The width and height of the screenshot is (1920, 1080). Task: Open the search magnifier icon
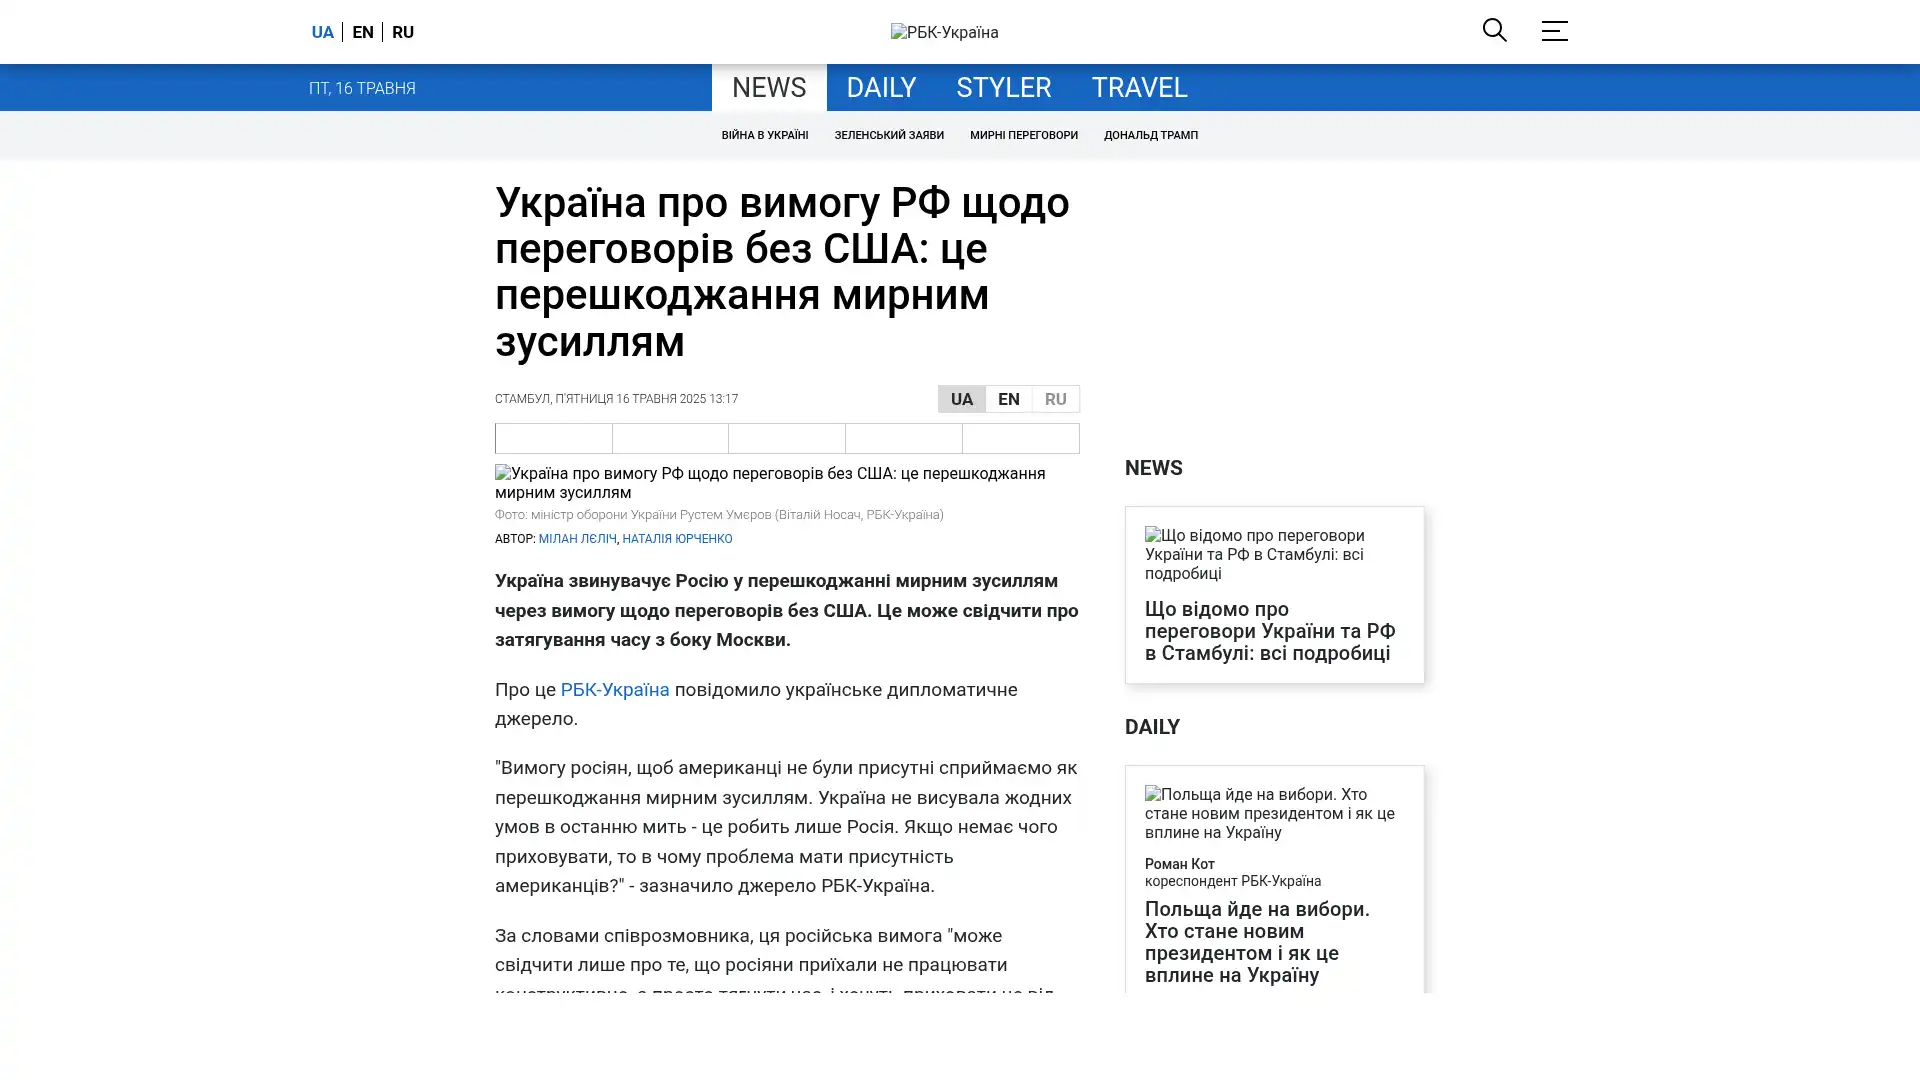click(x=1494, y=30)
